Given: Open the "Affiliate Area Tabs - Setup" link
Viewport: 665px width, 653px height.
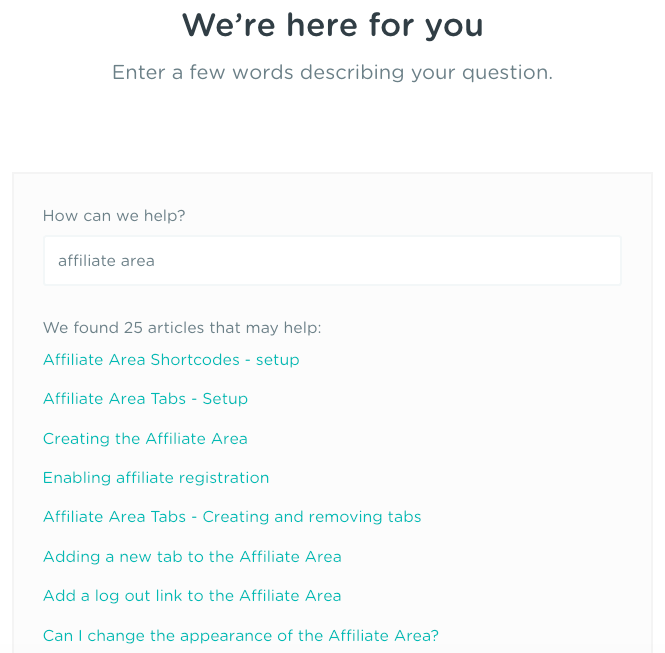Looking at the screenshot, I should coord(145,399).
